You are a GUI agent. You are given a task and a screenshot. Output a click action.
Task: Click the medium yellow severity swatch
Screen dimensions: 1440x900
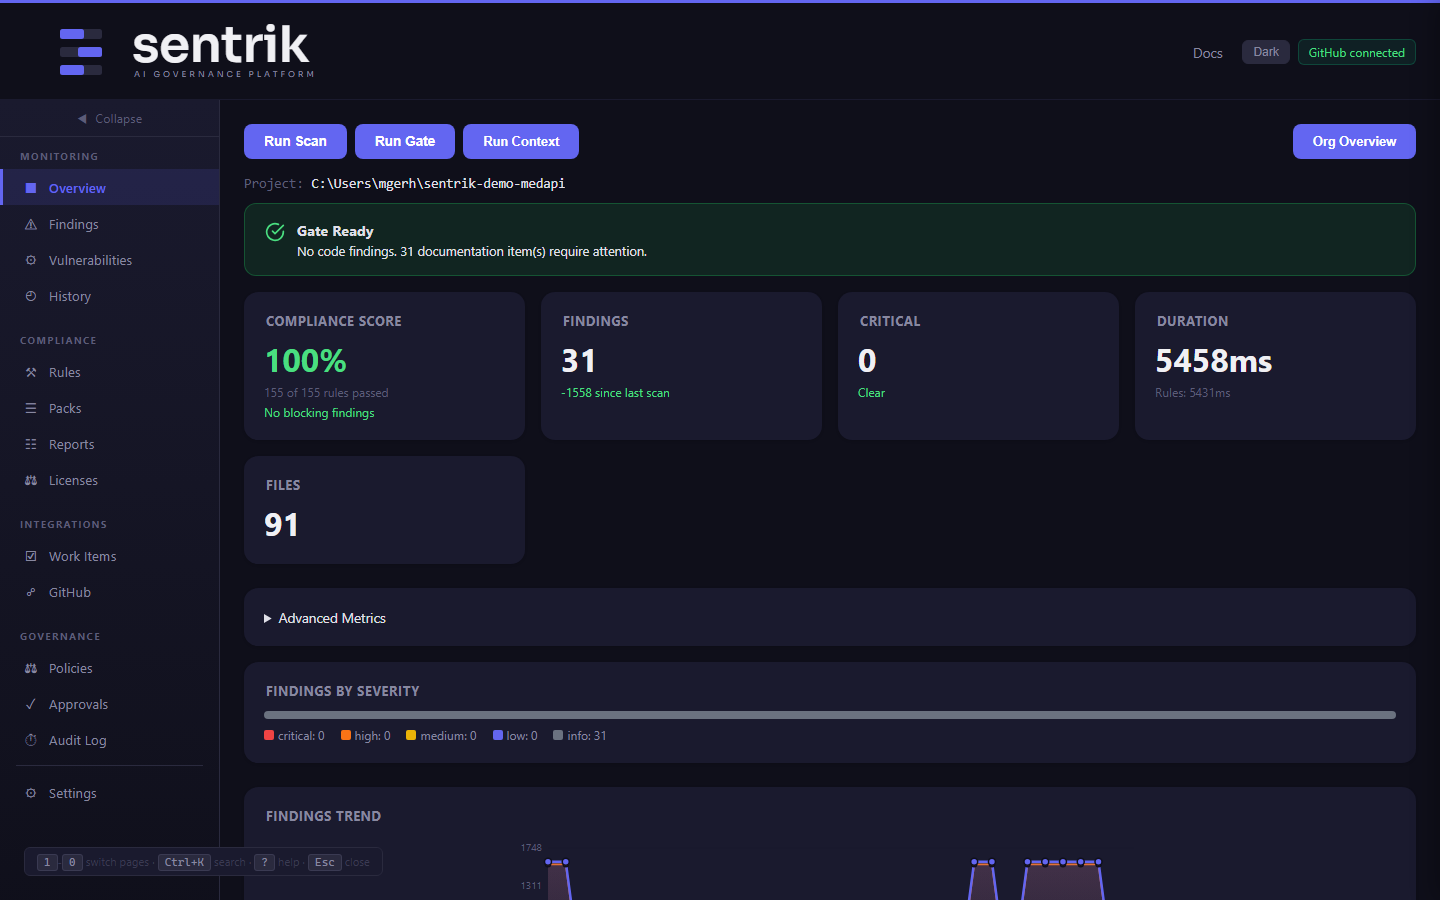click(x=411, y=735)
